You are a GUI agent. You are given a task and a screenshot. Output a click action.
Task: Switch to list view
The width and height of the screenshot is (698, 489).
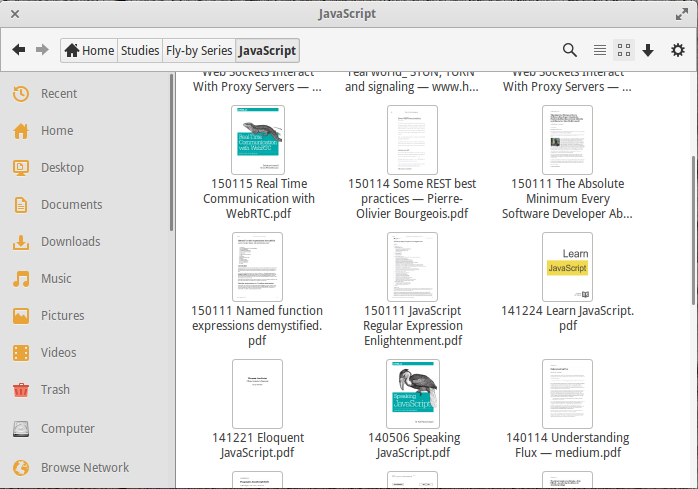(x=600, y=50)
